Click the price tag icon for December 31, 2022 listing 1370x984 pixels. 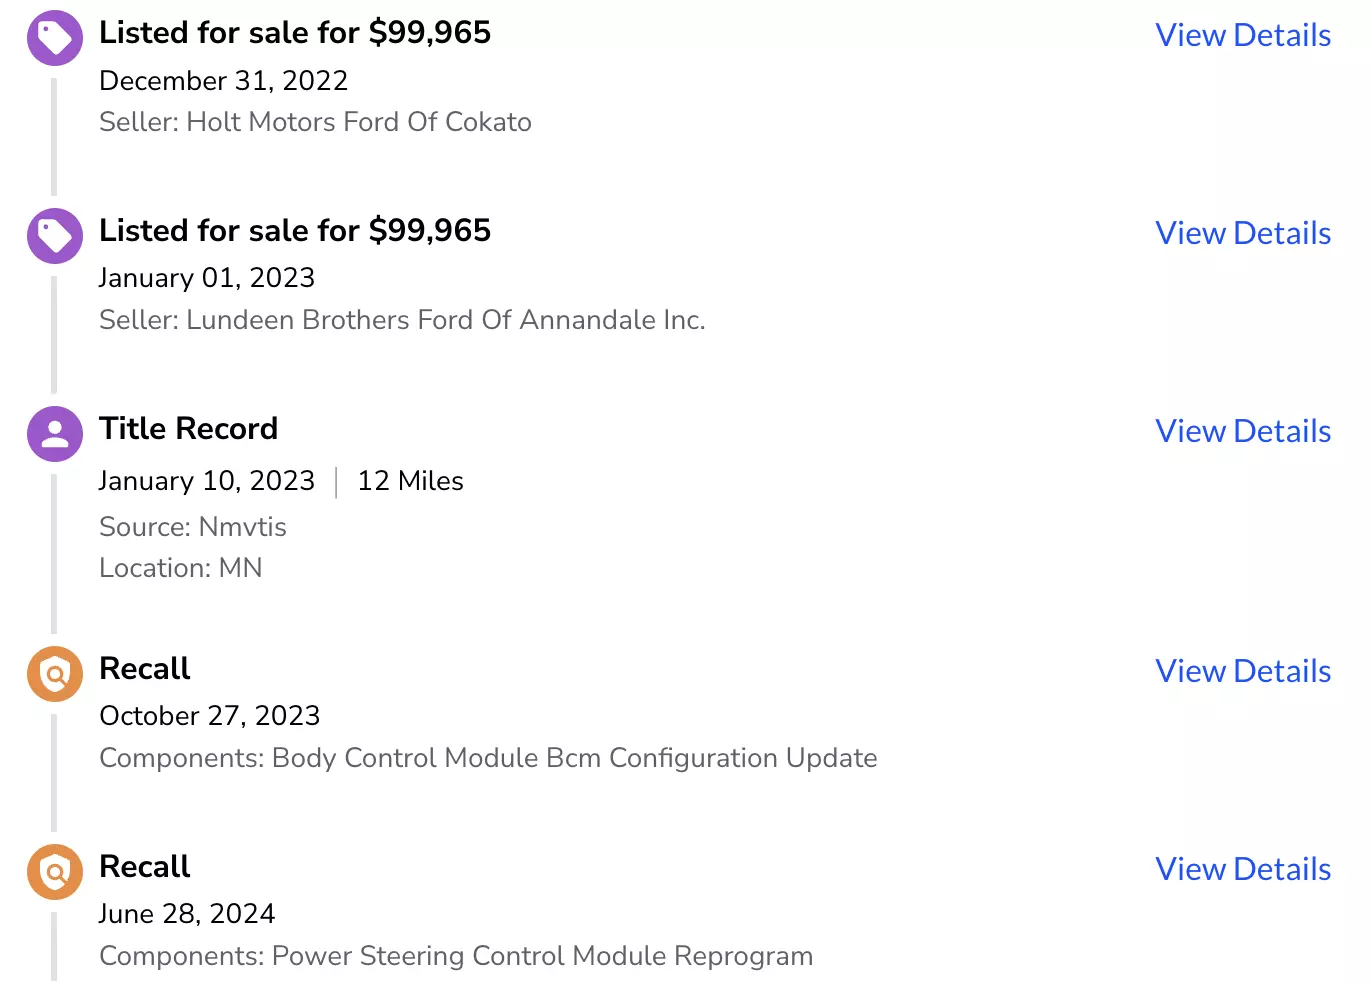55,38
